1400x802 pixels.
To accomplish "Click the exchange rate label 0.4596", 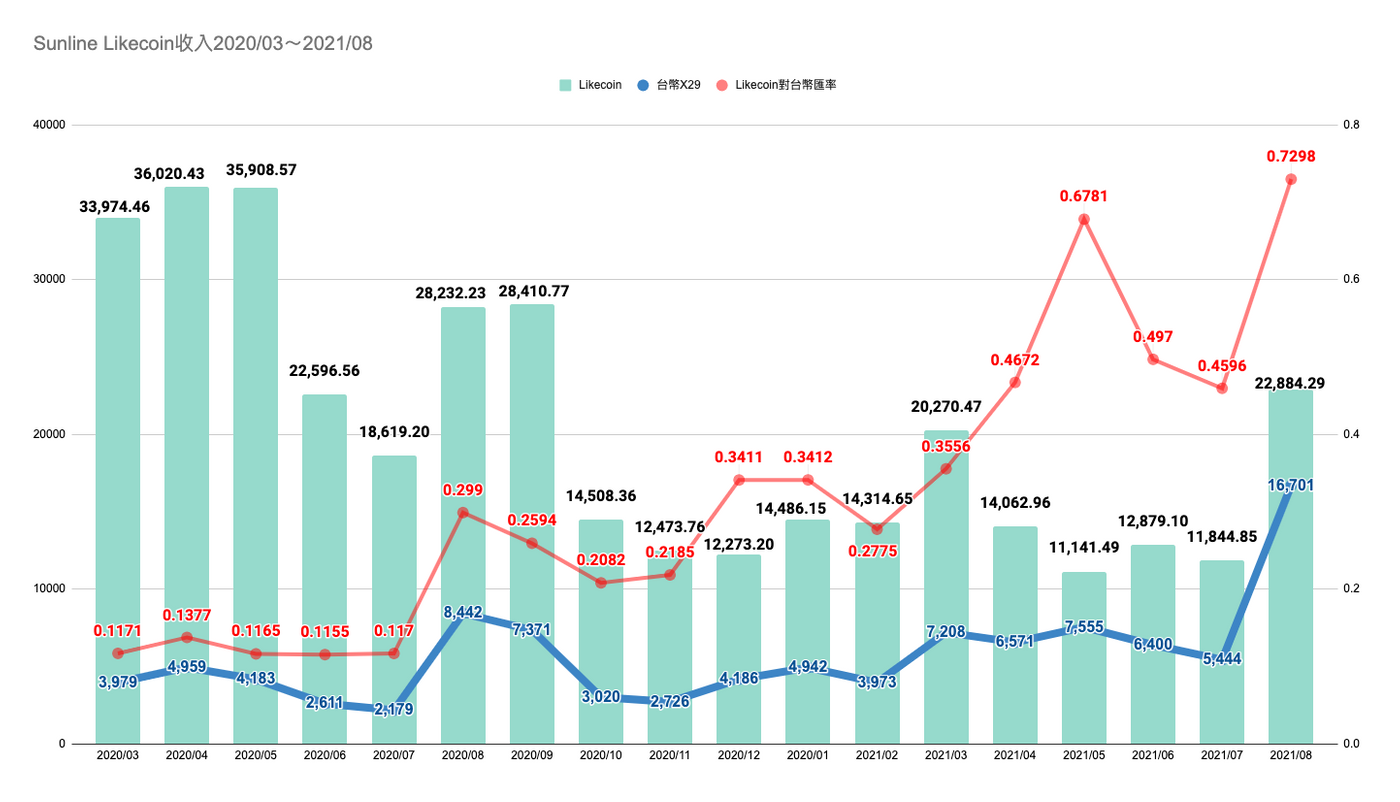I will coord(1222,365).
